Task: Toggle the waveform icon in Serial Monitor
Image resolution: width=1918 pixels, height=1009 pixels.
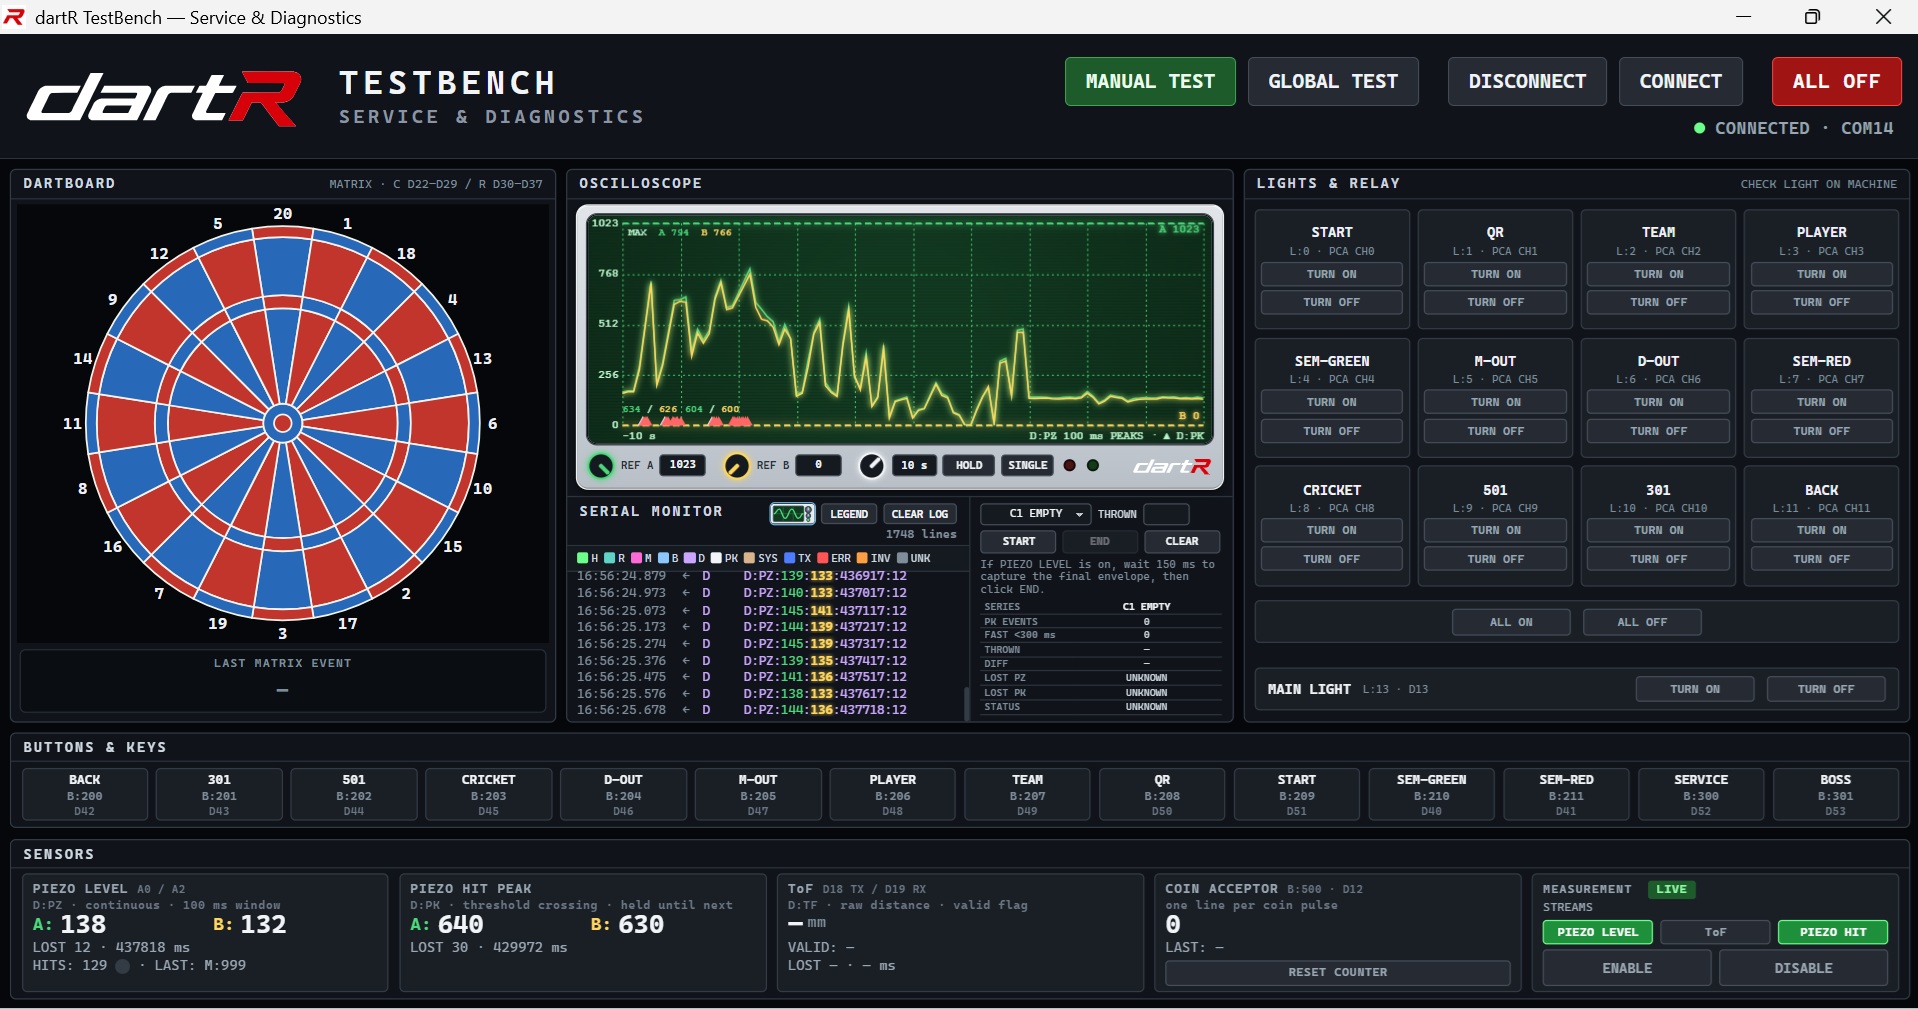Action: pos(792,514)
